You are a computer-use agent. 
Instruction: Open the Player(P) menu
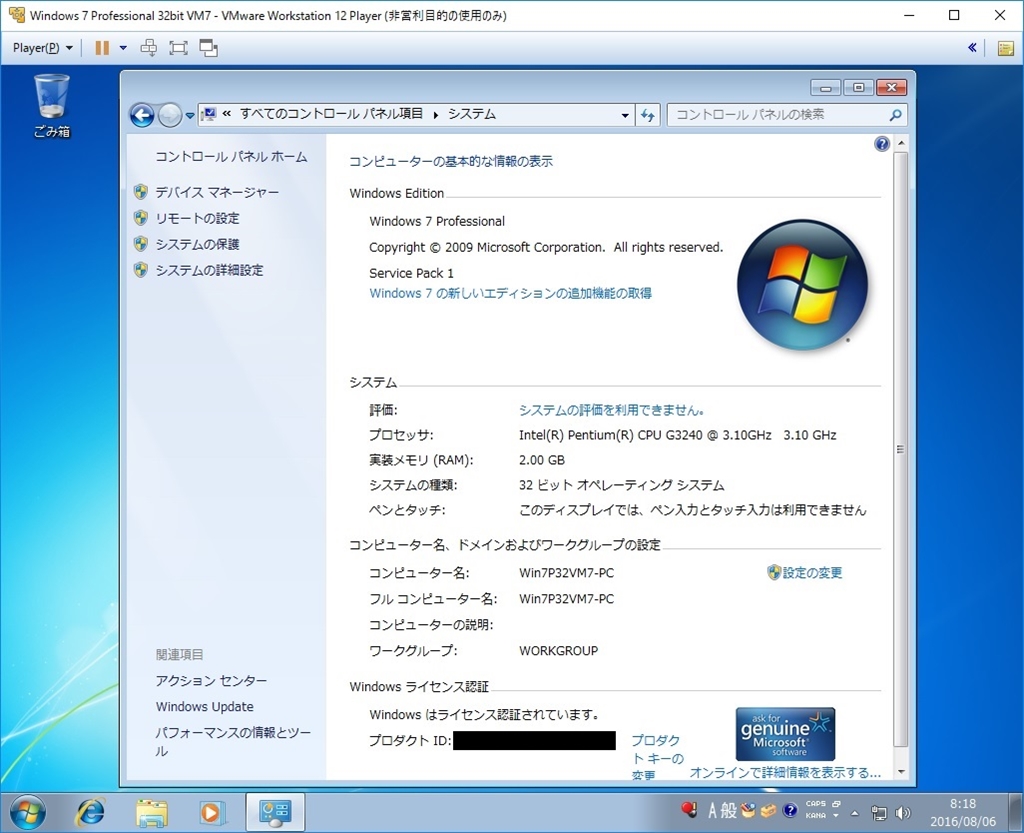click(x=42, y=48)
